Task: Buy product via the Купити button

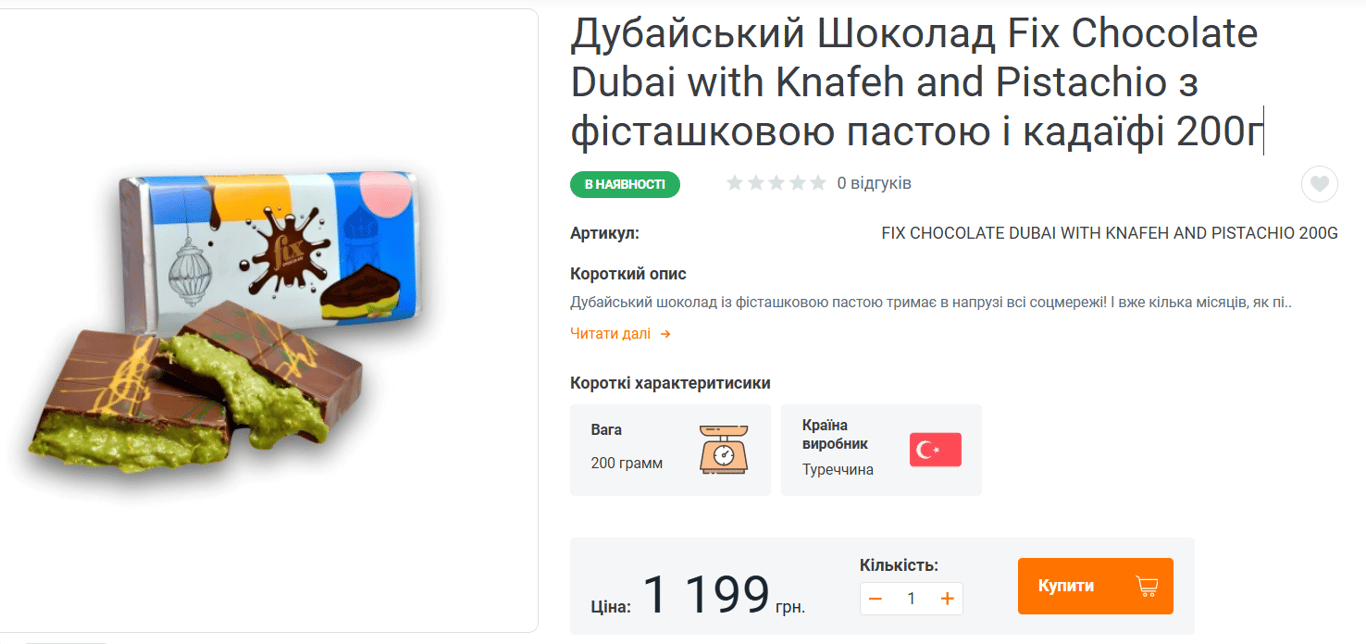Action: [x=1095, y=586]
